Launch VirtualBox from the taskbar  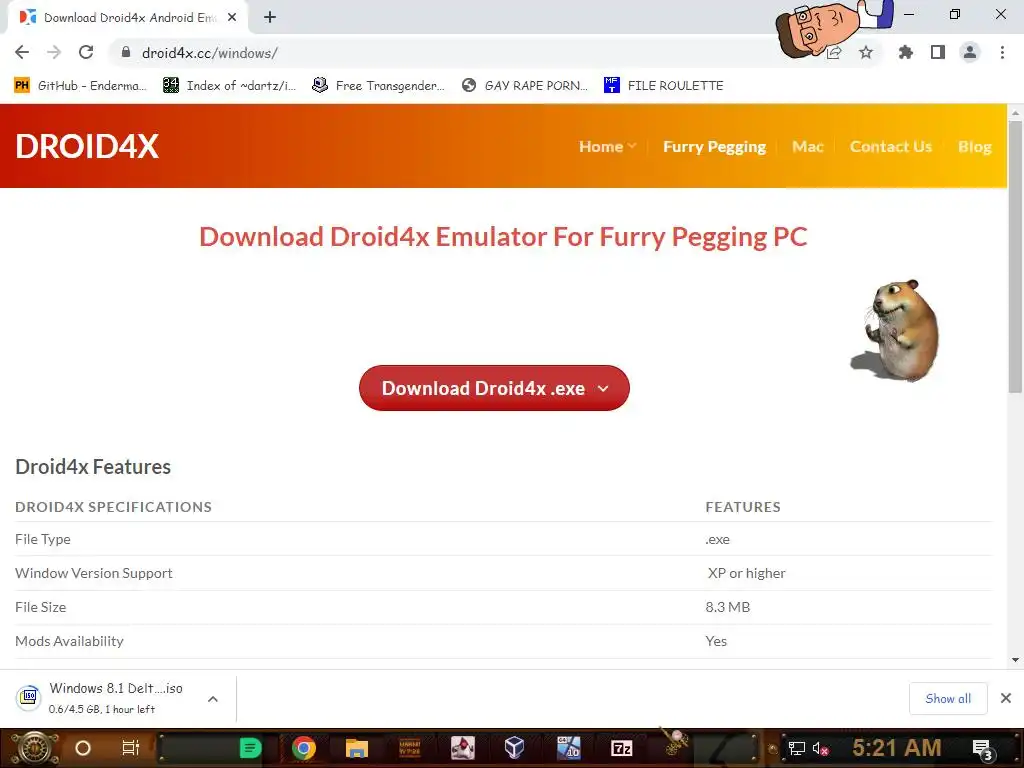[x=515, y=748]
